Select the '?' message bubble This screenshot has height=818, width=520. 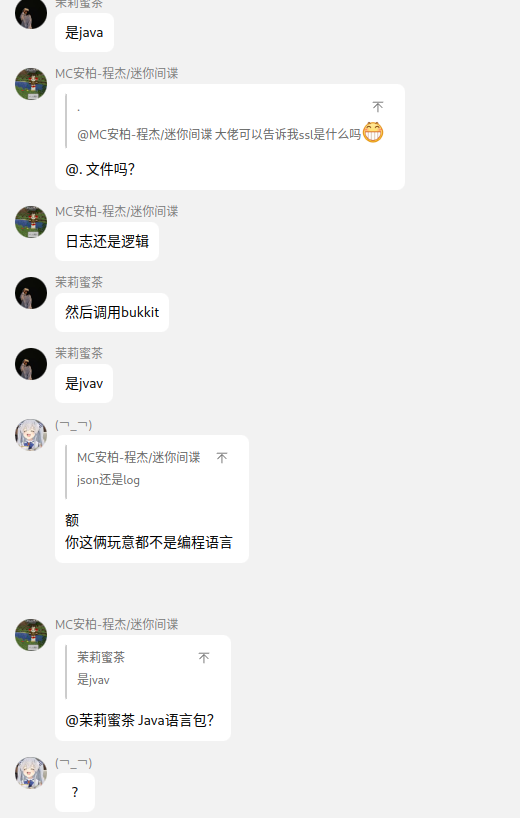pos(75,792)
